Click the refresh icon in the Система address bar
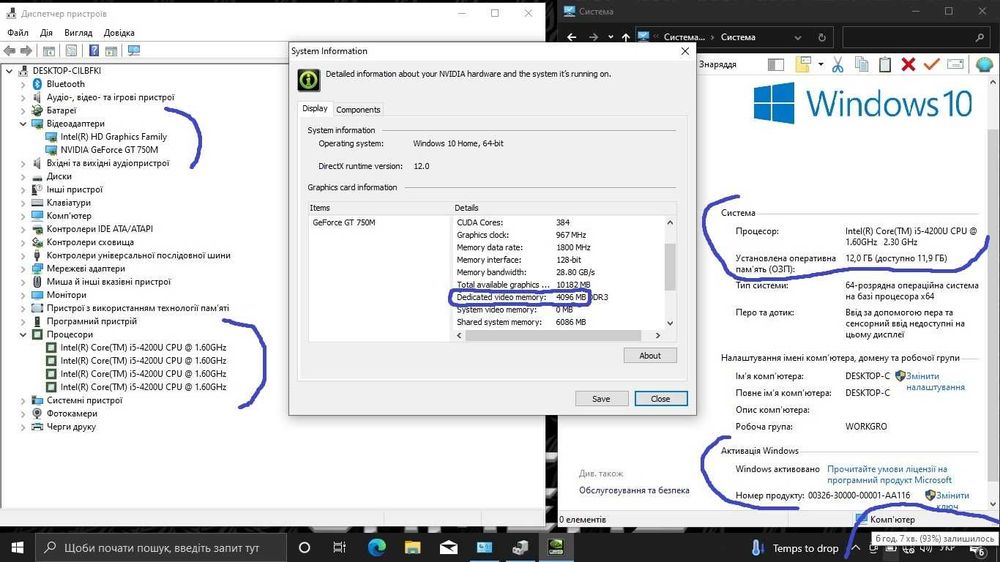Image resolution: width=1000 pixels, height=562 pixels. tap(821, 37)
